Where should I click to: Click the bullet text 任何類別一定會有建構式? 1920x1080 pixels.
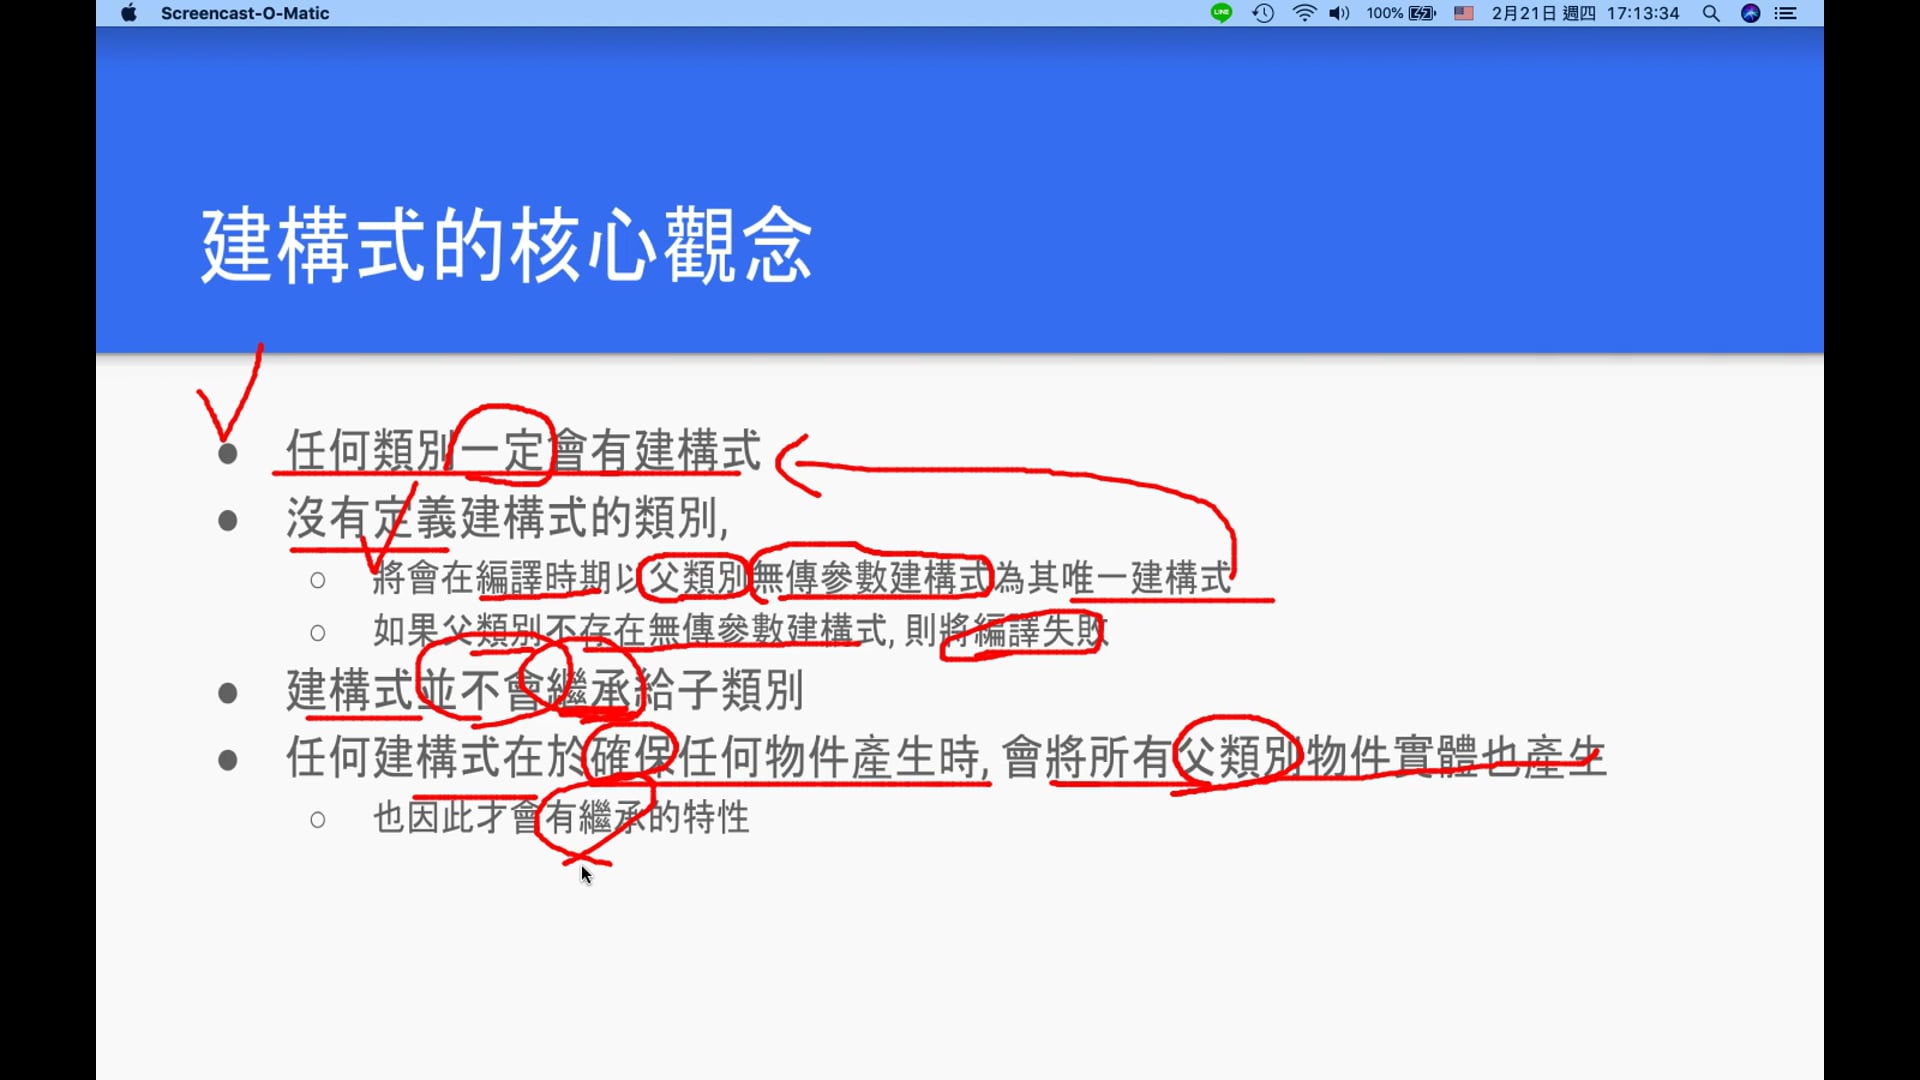tap(523, 451)
